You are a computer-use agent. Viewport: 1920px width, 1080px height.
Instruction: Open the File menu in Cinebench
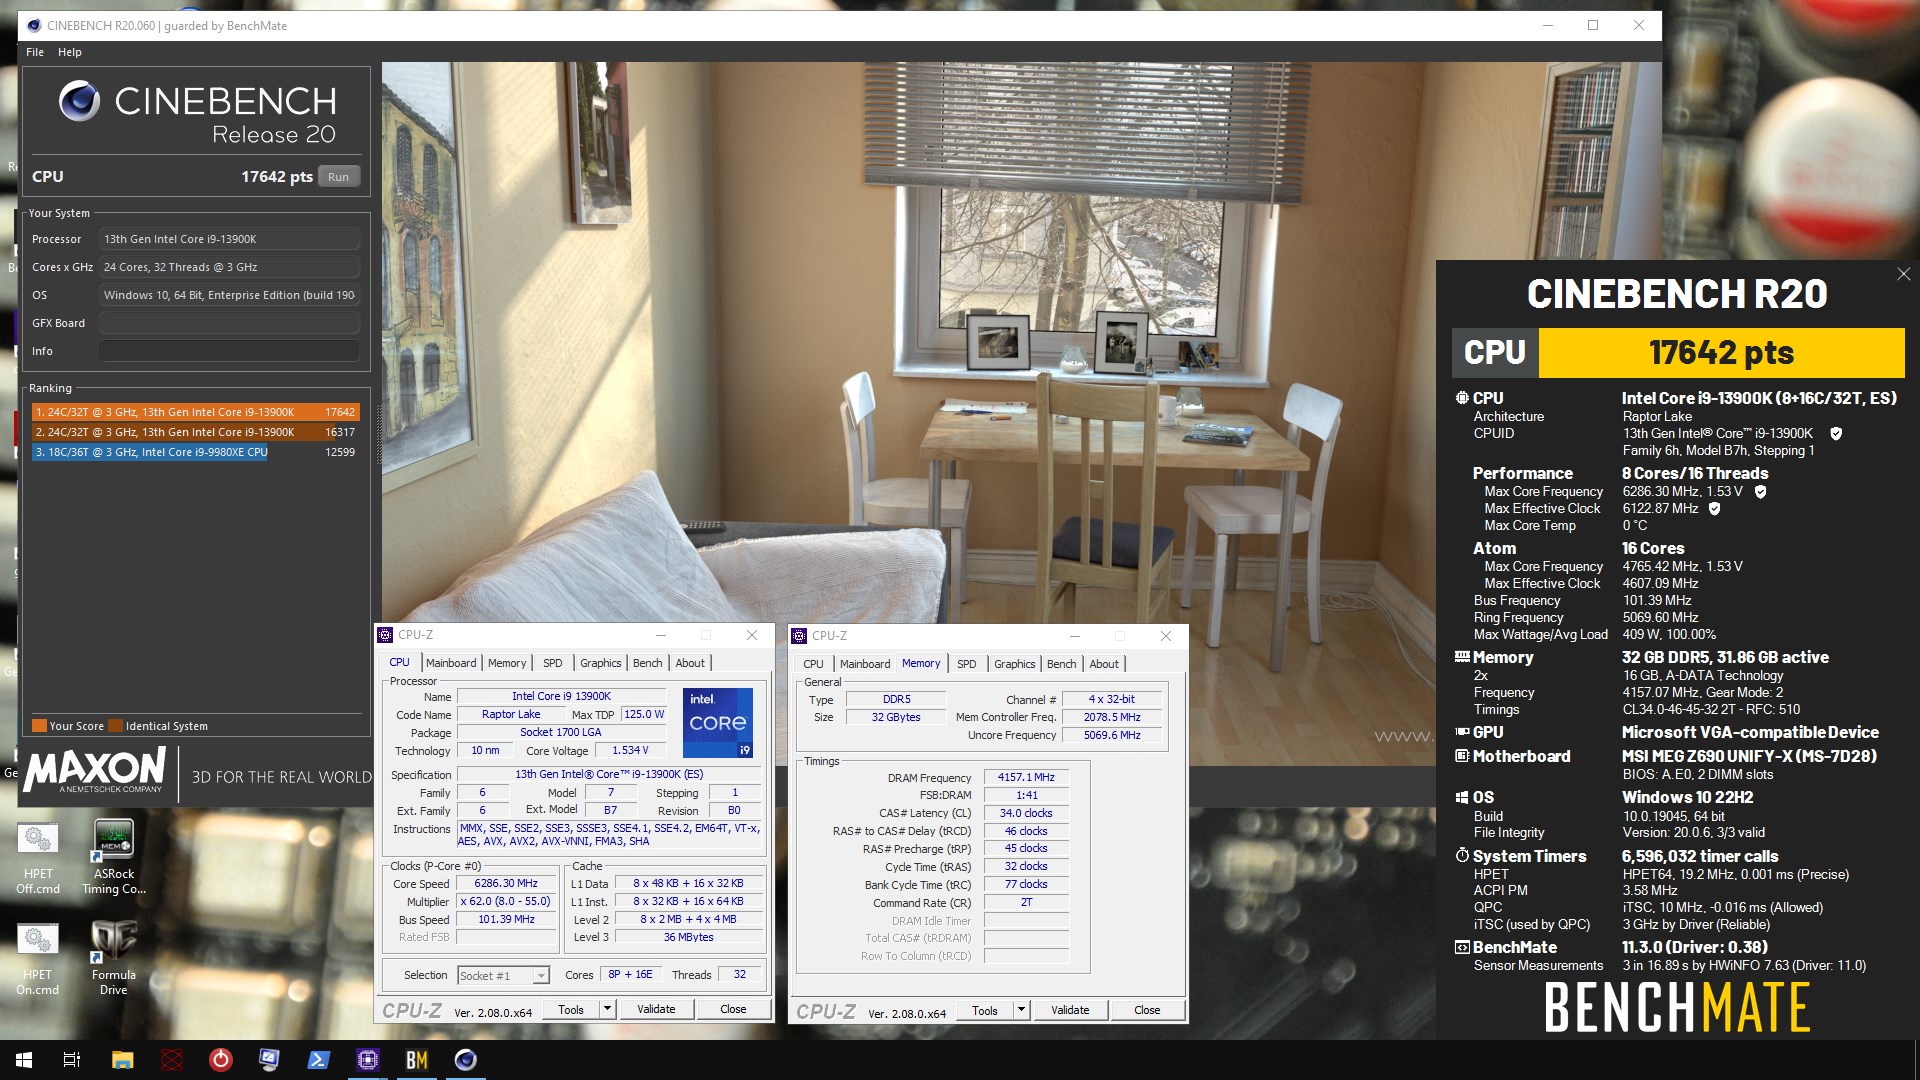35,52
